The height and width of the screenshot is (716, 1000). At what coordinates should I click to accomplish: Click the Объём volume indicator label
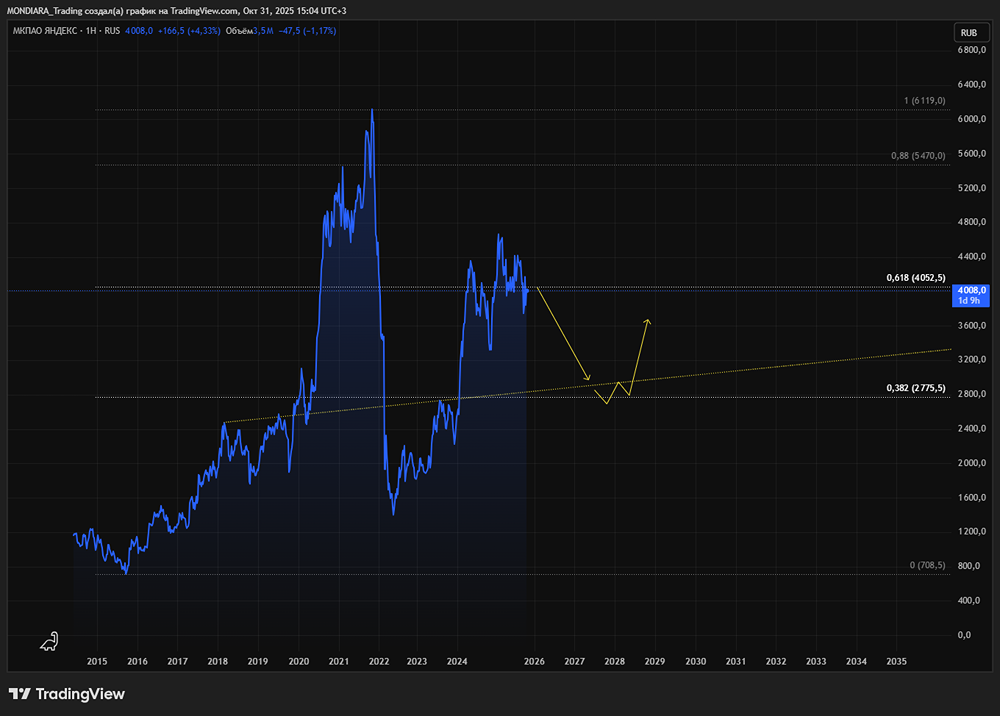[x=239, y=31]
